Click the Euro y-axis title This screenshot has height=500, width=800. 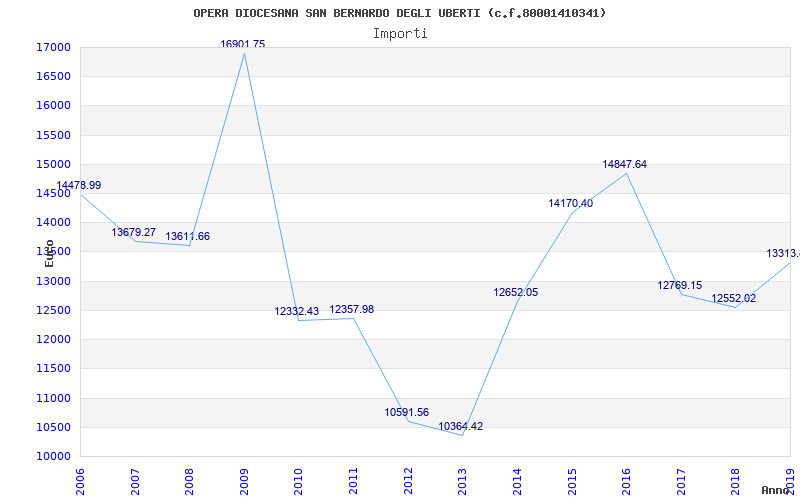(49, 253)
